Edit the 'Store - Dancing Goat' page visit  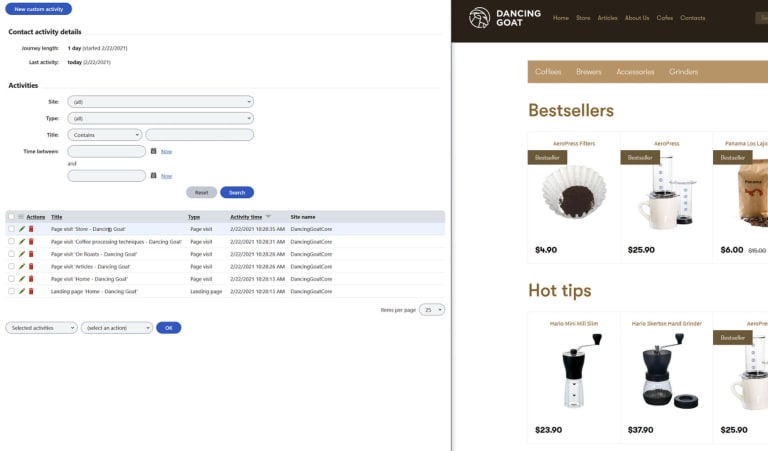click(22, 229)
